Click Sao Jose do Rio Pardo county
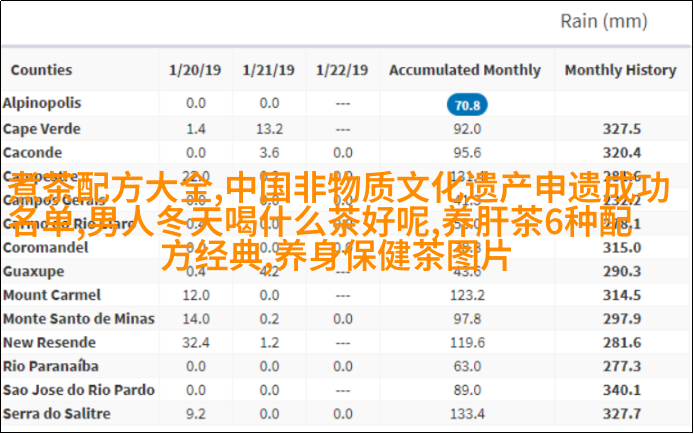 [78, 390]
